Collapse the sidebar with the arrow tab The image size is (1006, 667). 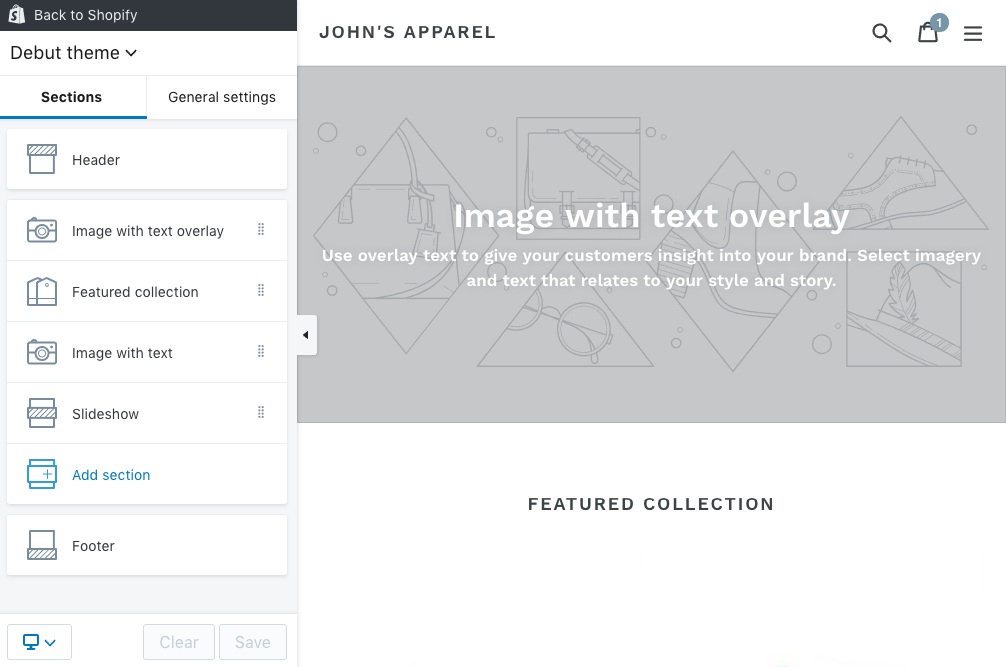pos(305,335)
